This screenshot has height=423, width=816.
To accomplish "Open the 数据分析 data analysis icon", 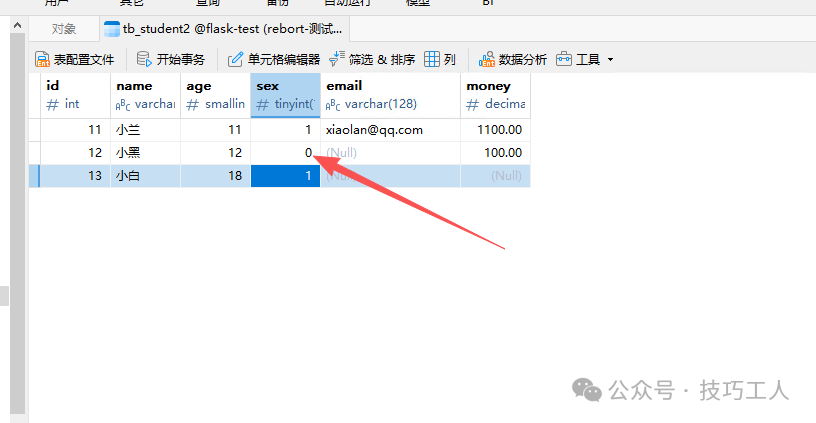I will pos(487,59).
